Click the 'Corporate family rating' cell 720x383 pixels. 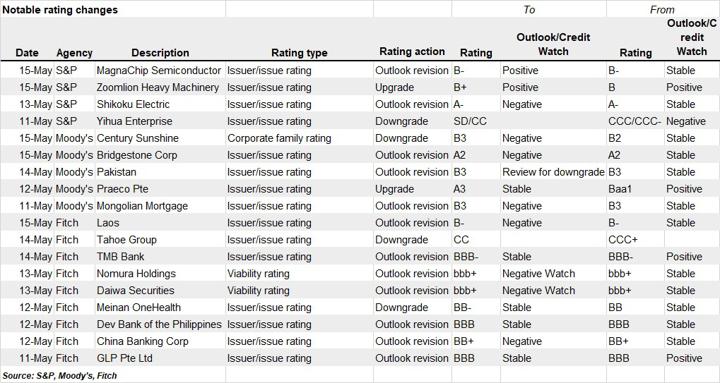[x=299, y=139]
